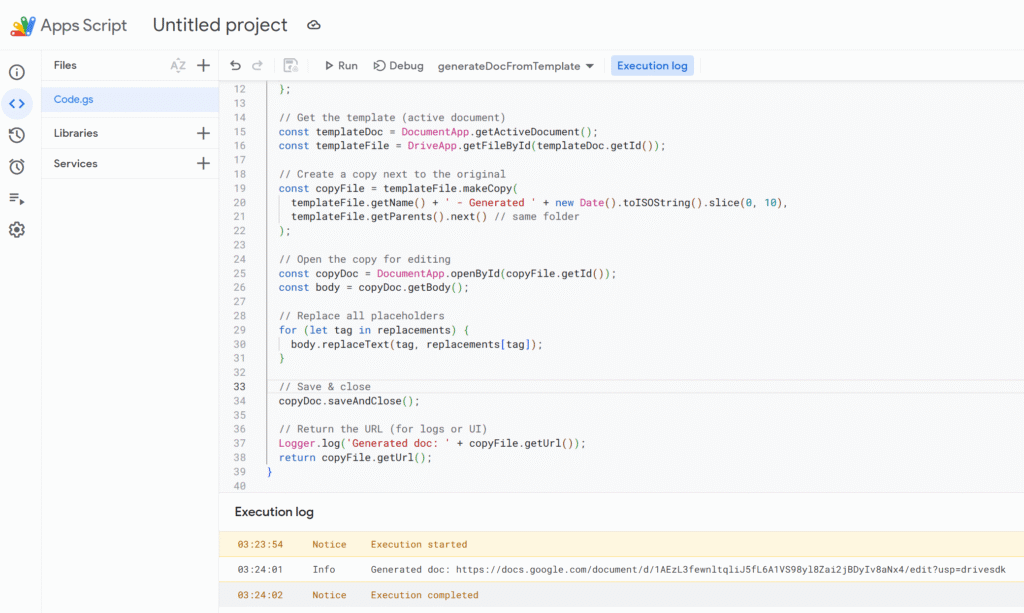
Task: Toggle the Execution log button
Action: point(652,66)
